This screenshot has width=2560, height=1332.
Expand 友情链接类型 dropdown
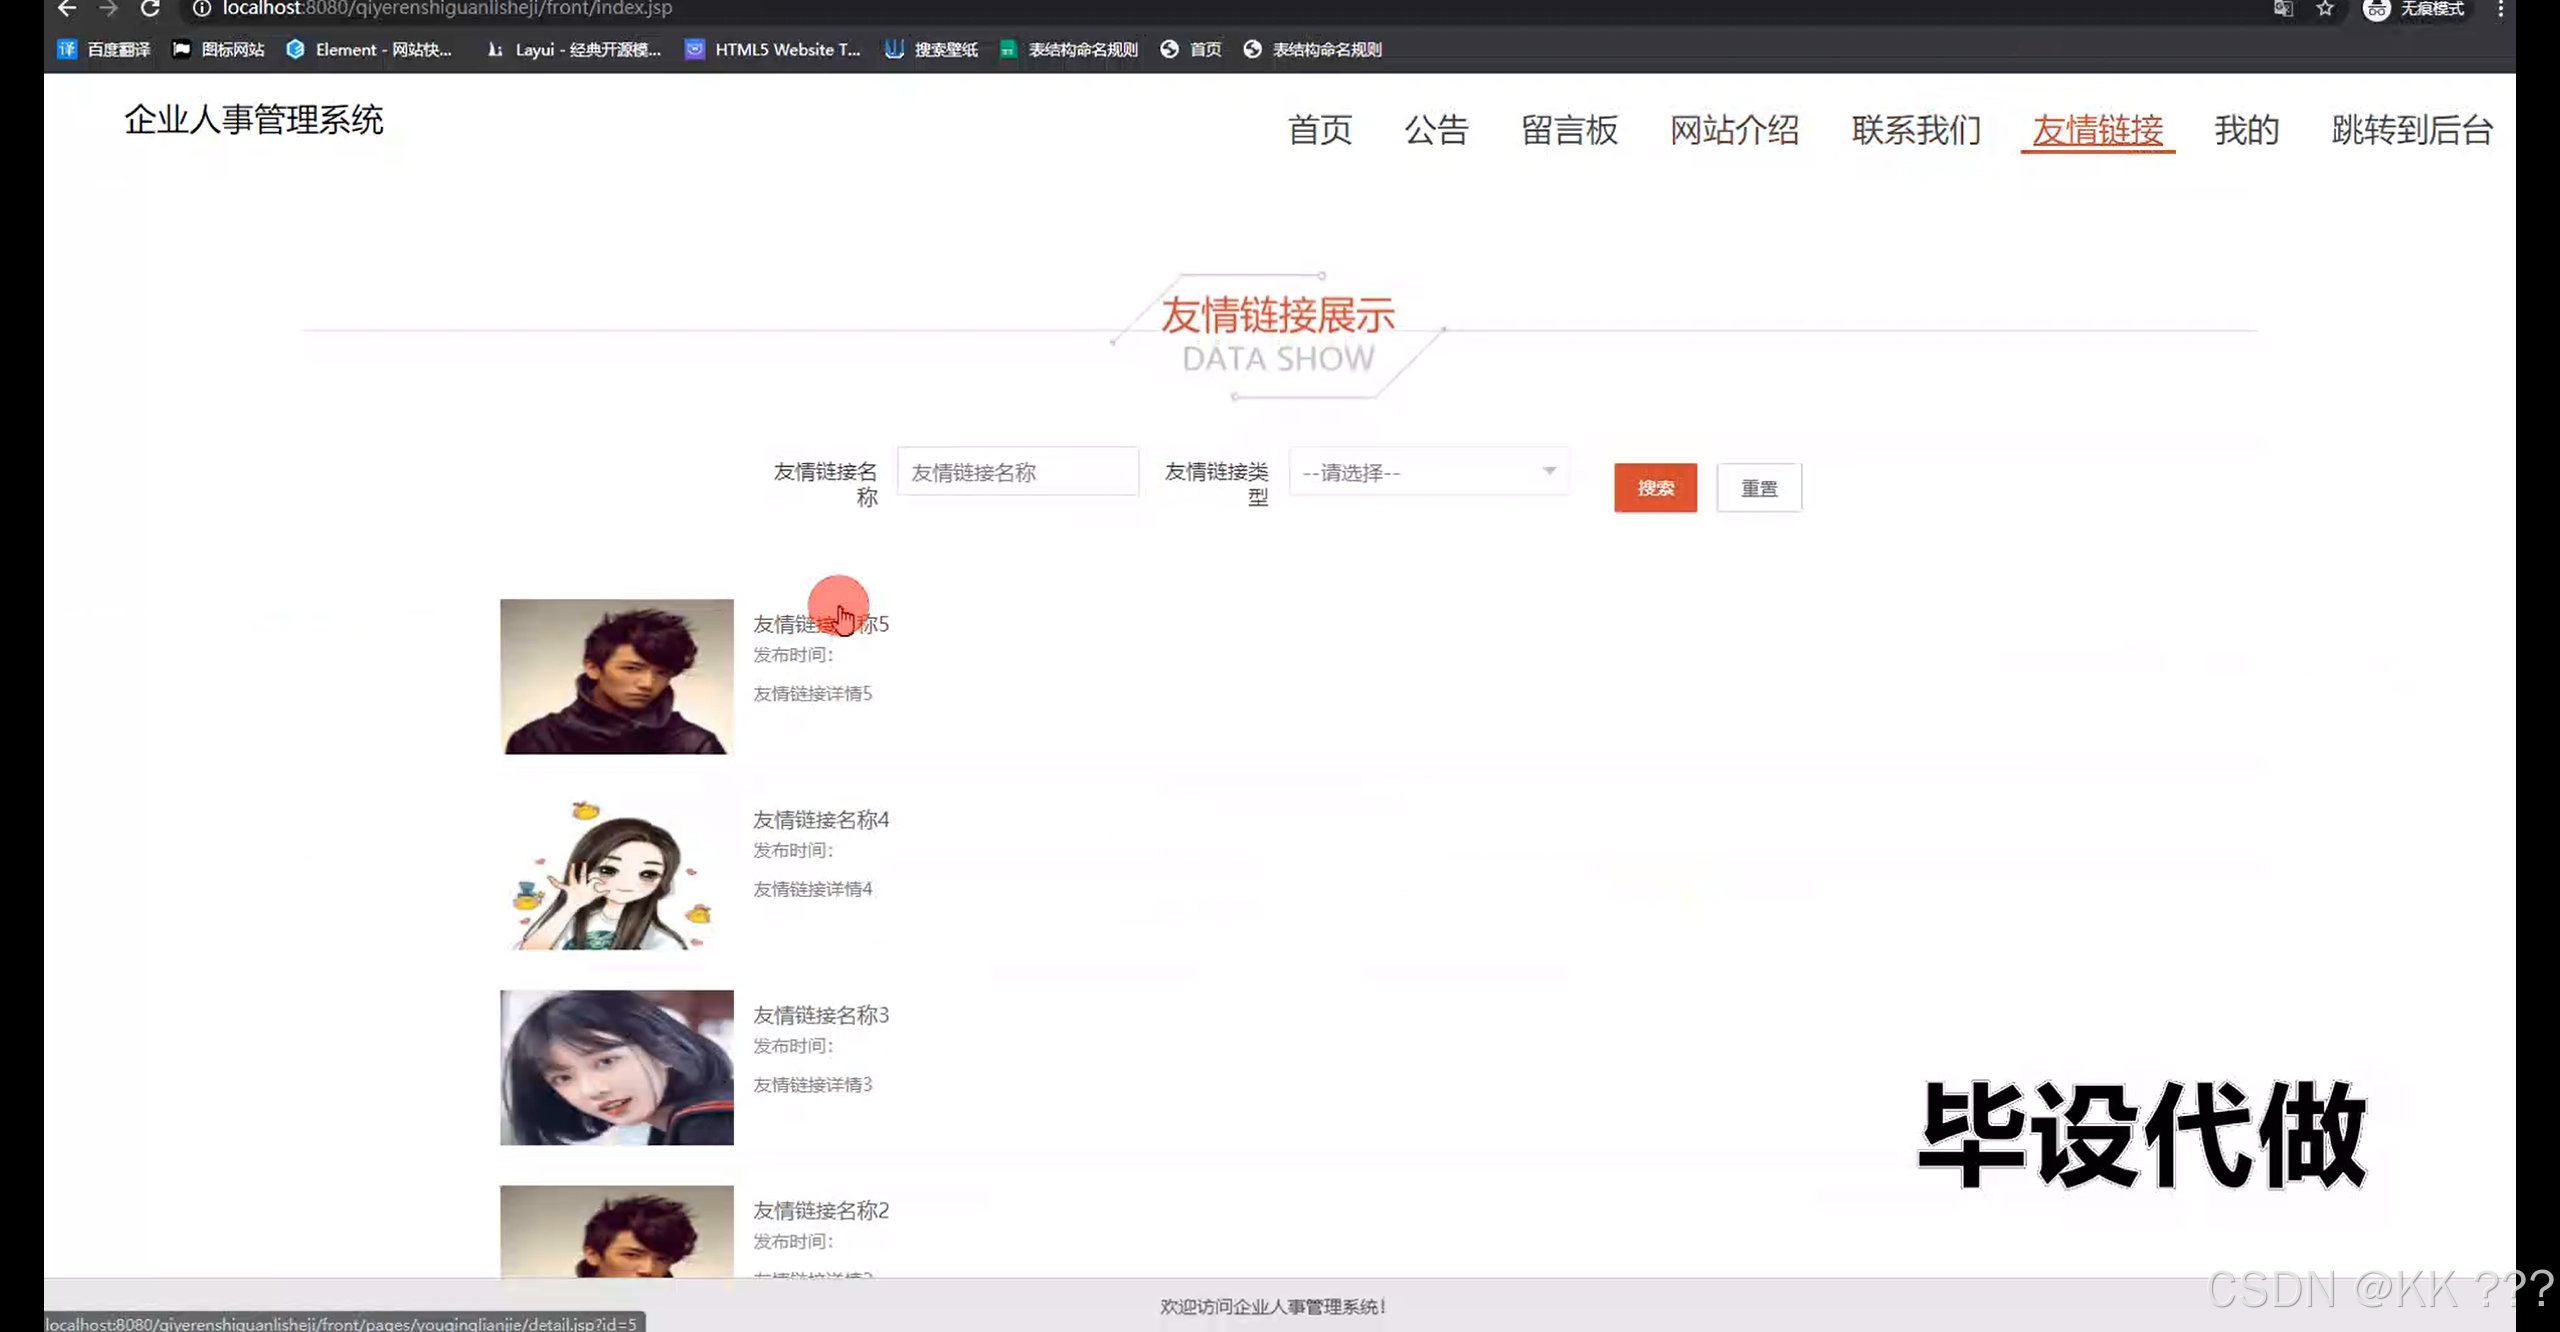[x=1428, y=472]
